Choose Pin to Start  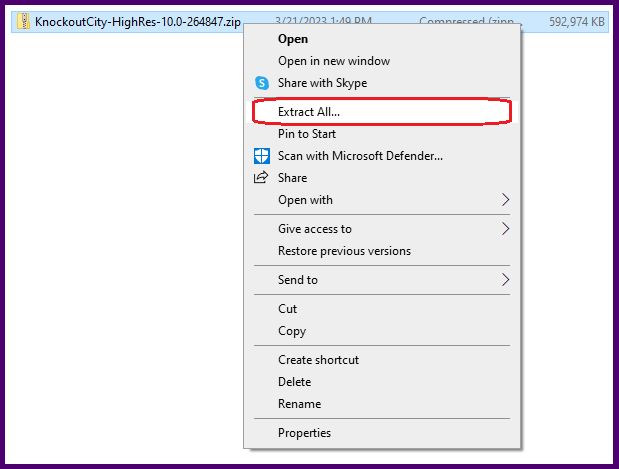coord(307,134)
